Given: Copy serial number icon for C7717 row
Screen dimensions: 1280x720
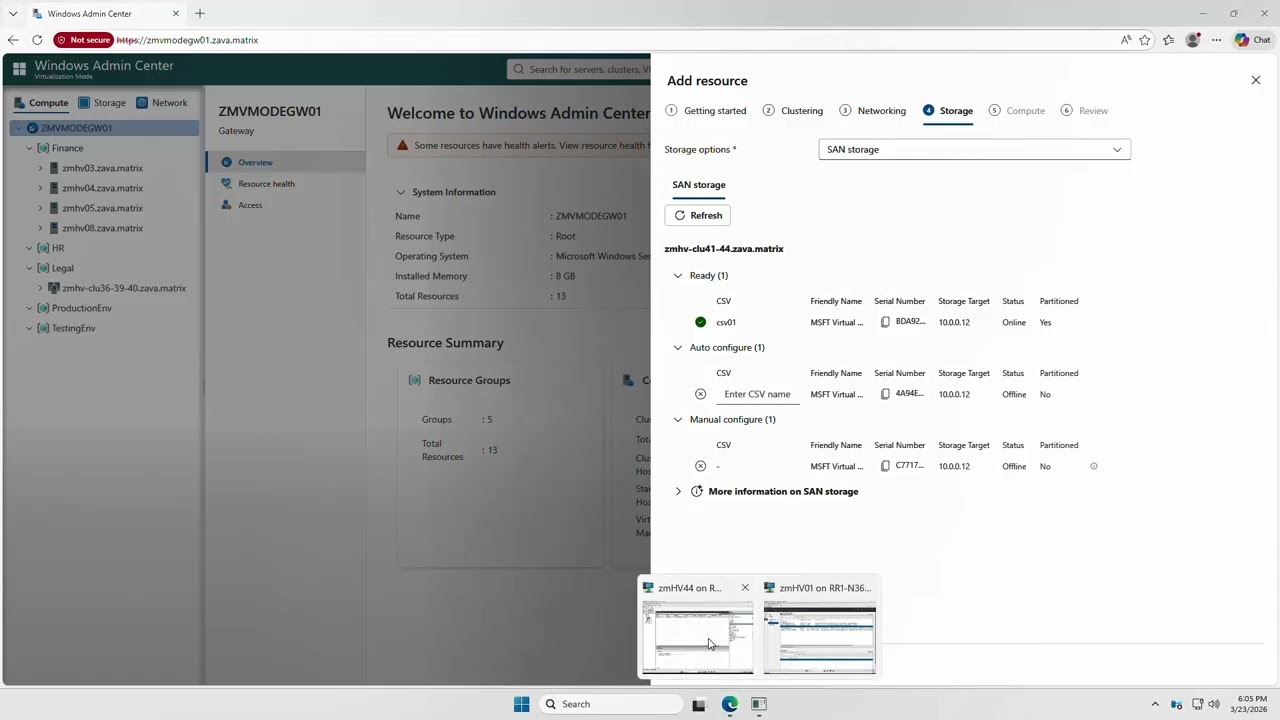Looking at the screenshot, I should point(885,466).
